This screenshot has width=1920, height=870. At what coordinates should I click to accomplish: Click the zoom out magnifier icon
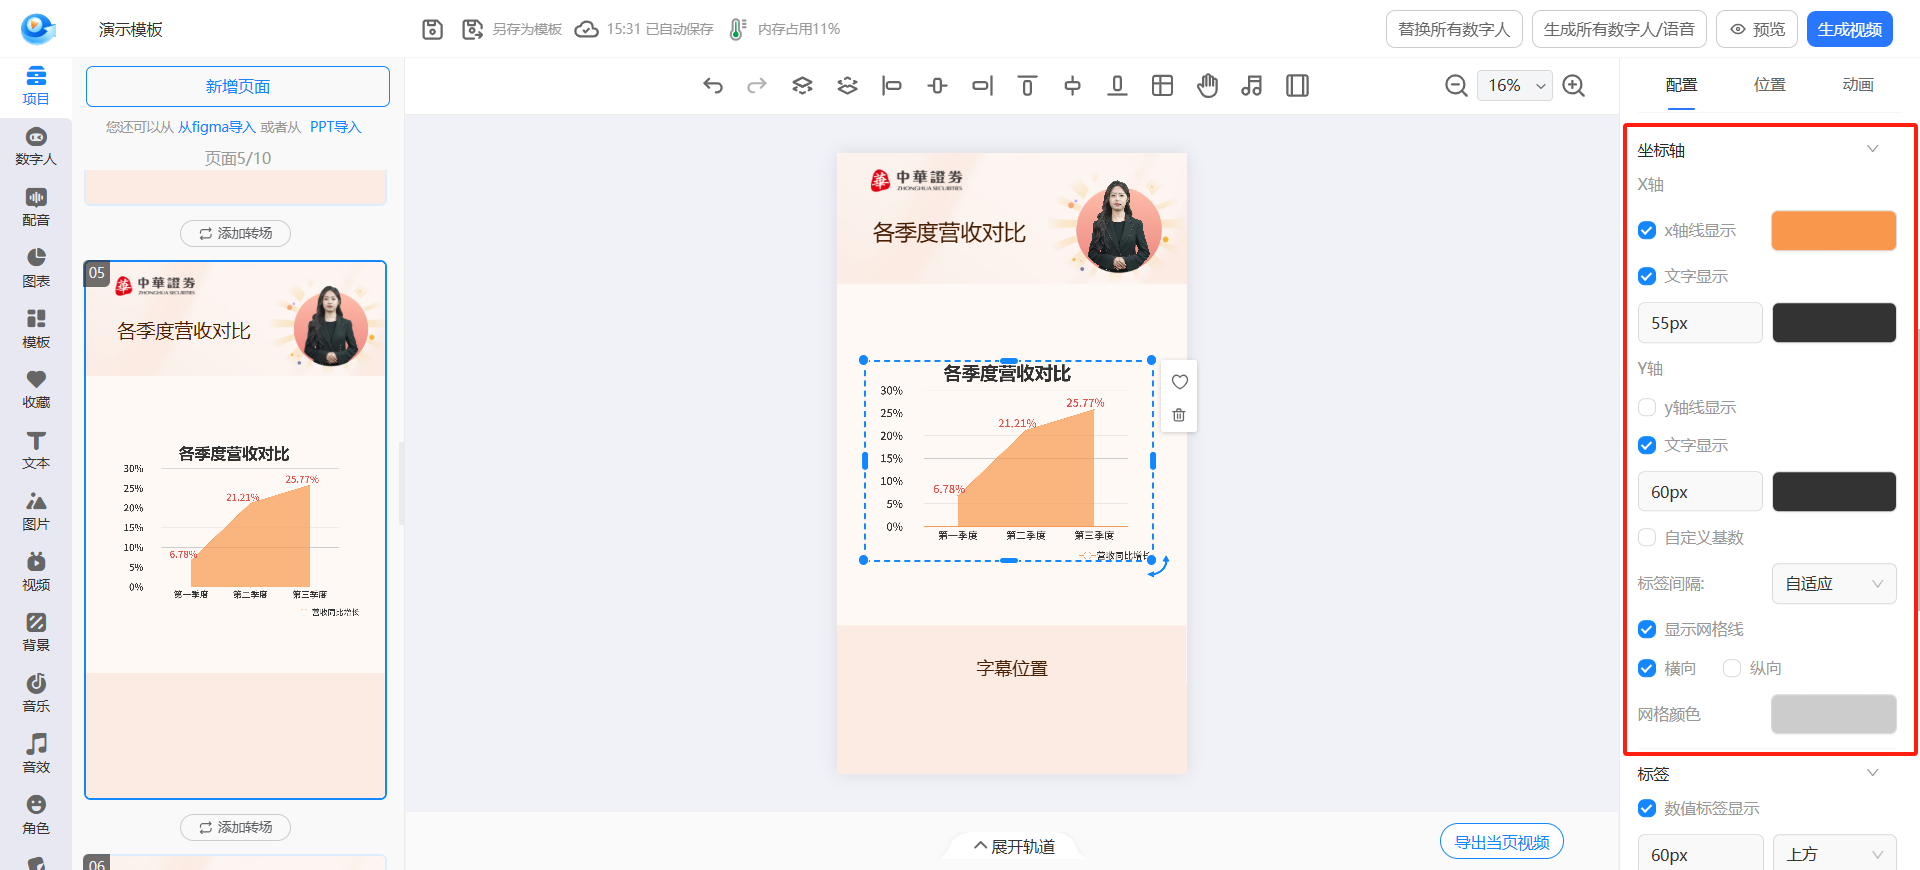pyautogui.click(x=1456, y=86)
